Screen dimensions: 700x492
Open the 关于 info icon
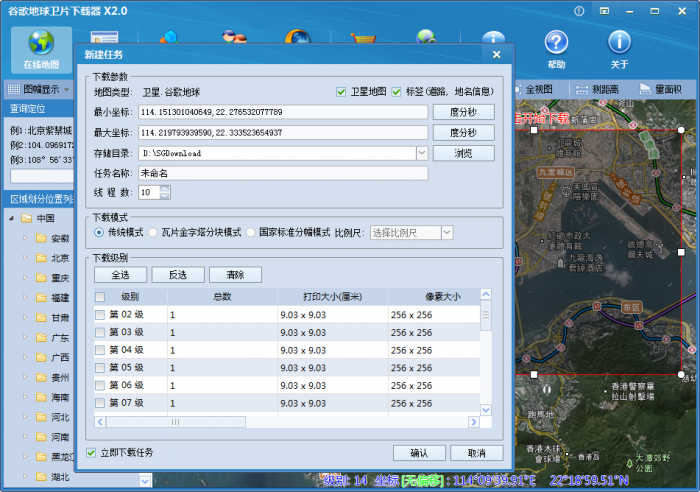click(x=619, y=42)
